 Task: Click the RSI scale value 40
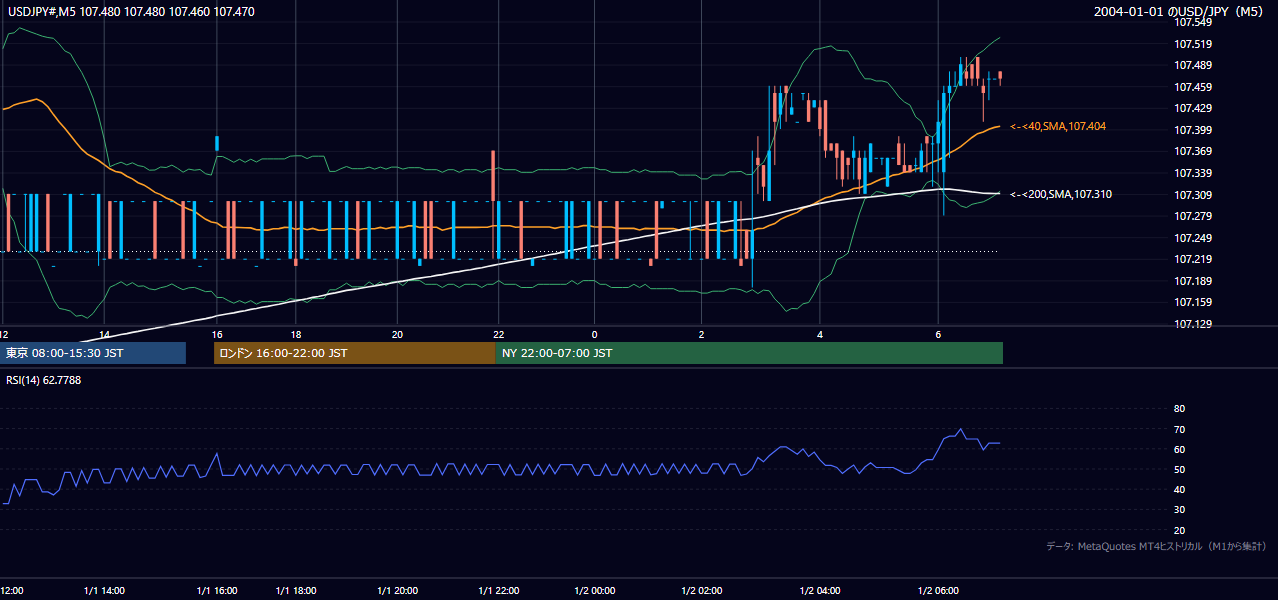click(1179, 489)
